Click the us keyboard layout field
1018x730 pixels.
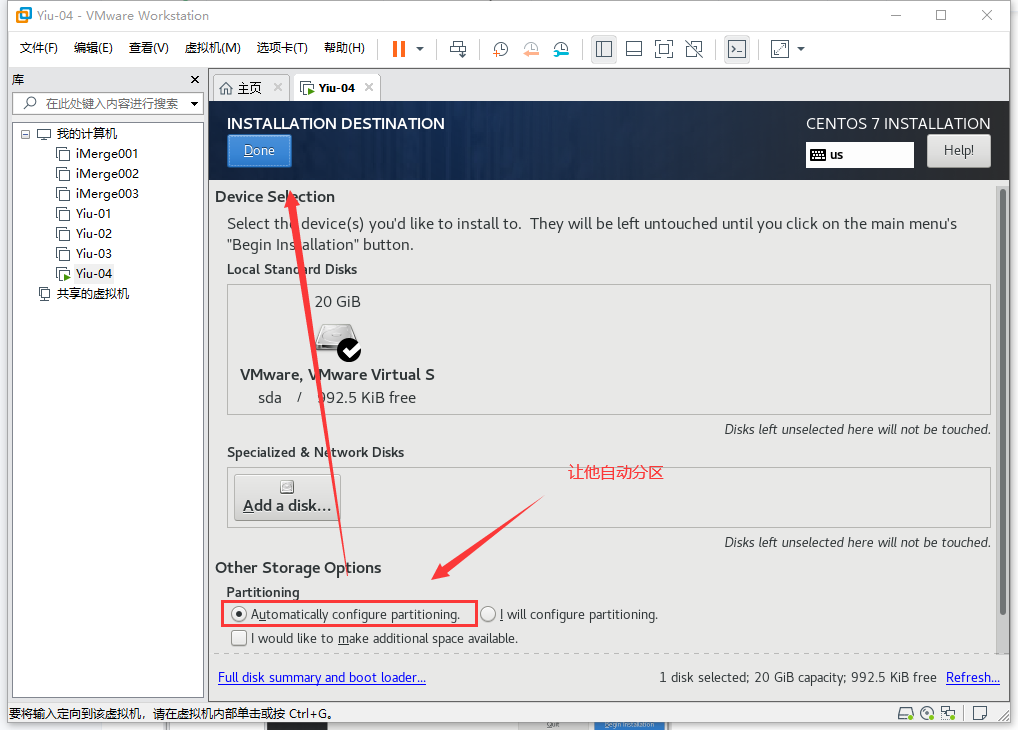tap(860, 155)
